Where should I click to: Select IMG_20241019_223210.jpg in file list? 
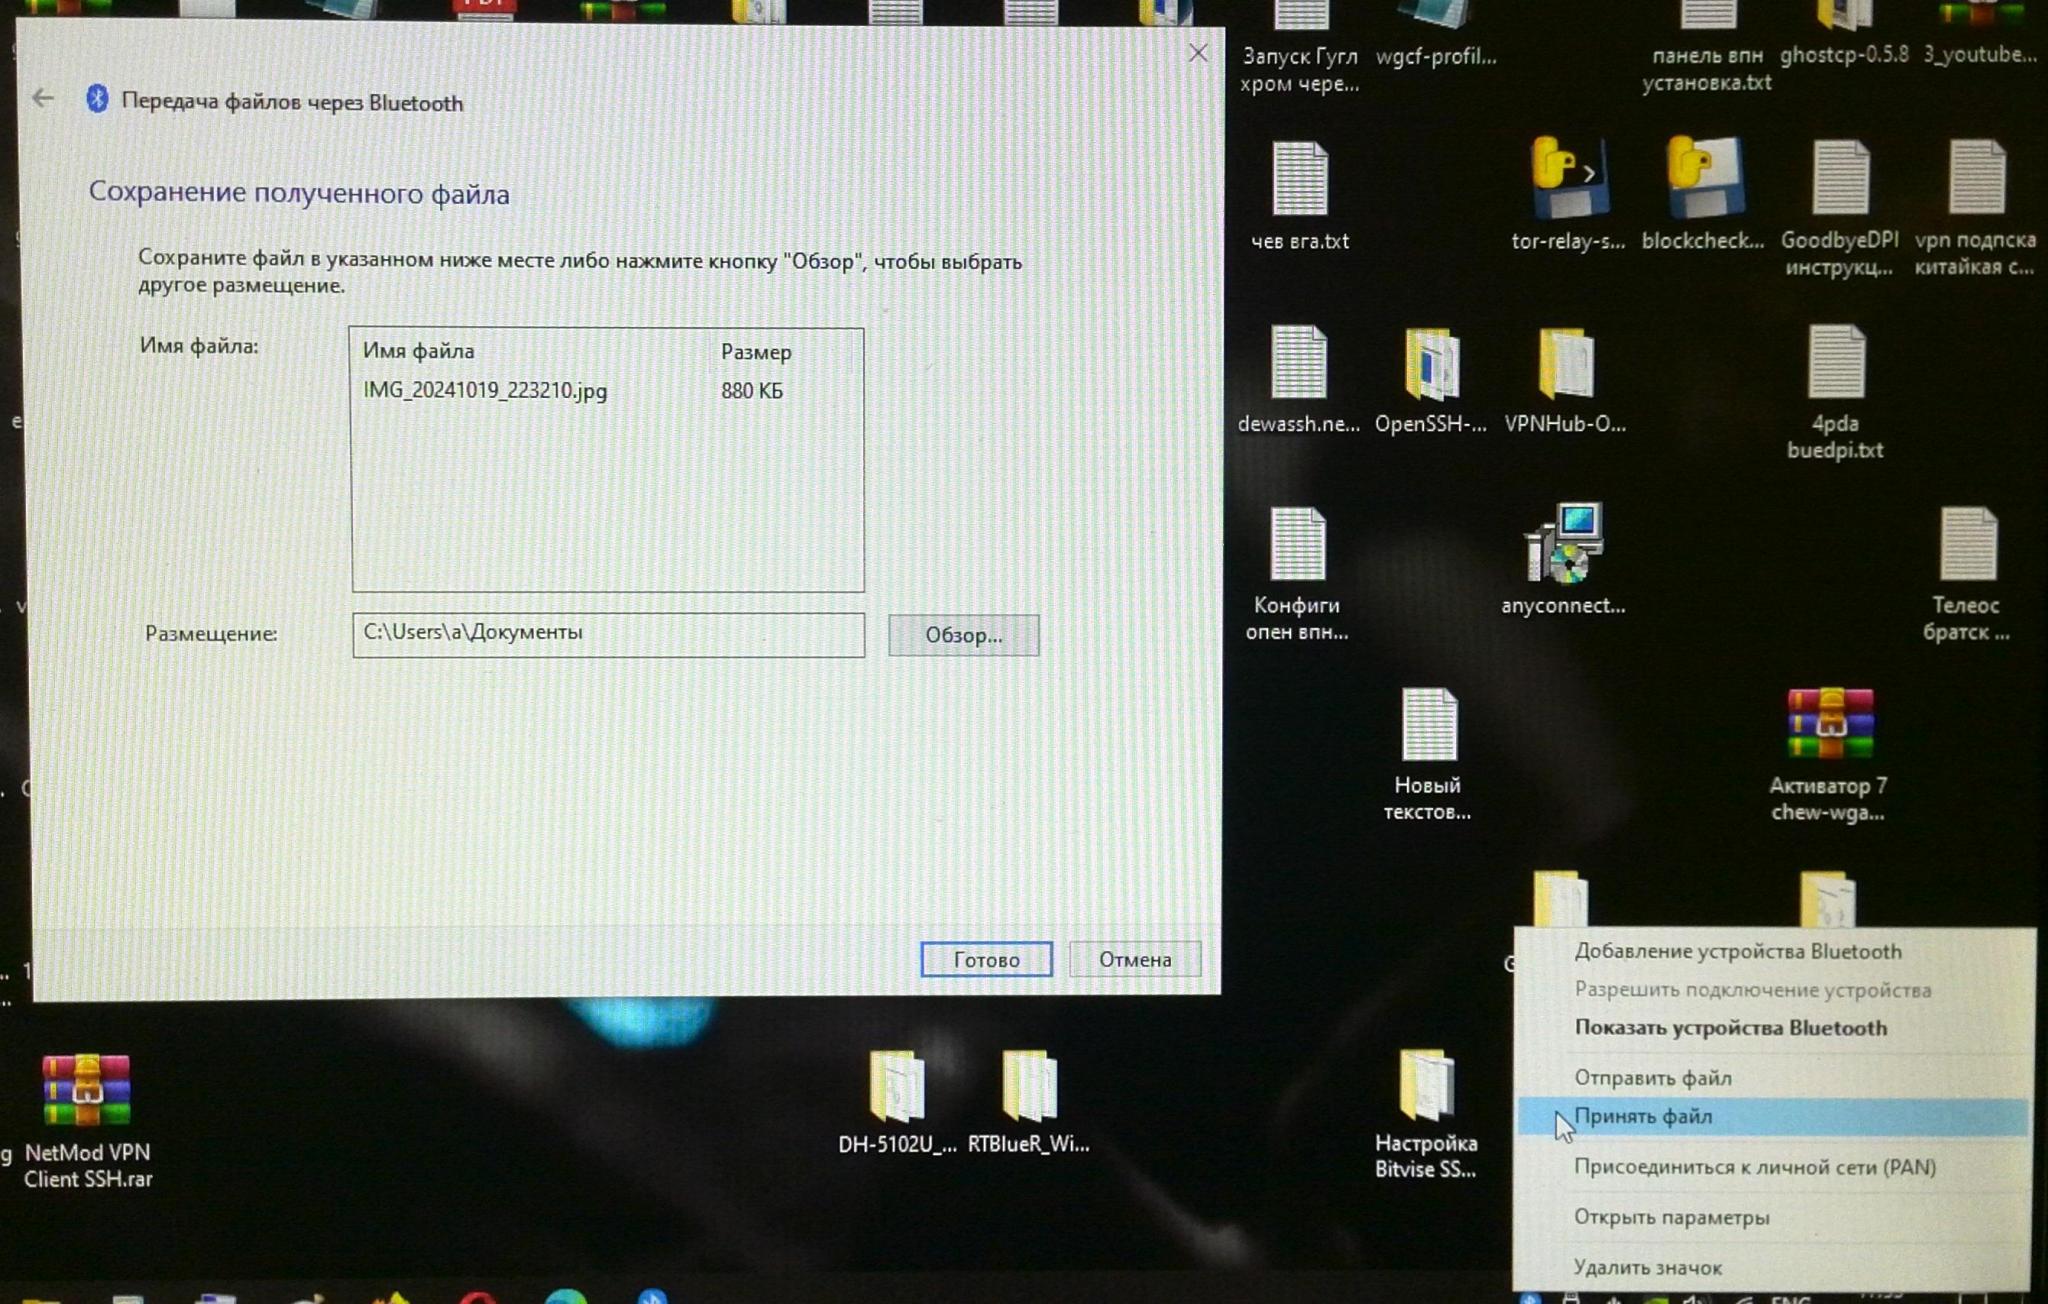[485, 391]
